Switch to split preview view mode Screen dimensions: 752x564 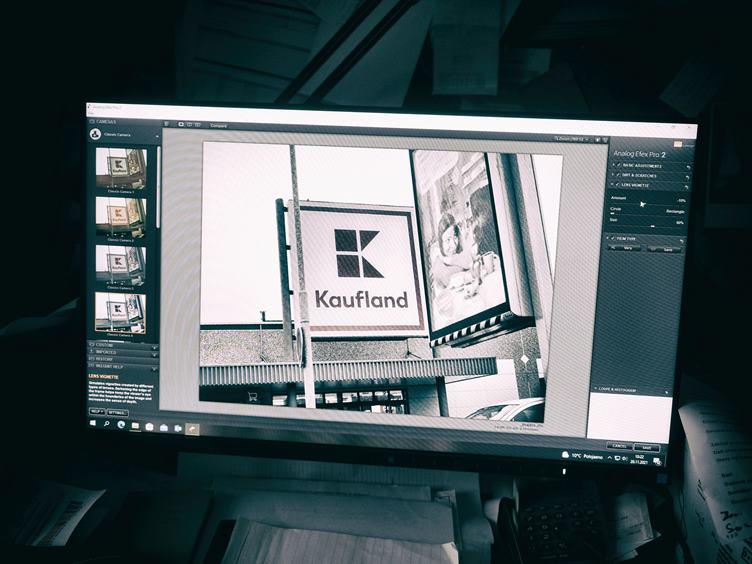coord(189,125)
